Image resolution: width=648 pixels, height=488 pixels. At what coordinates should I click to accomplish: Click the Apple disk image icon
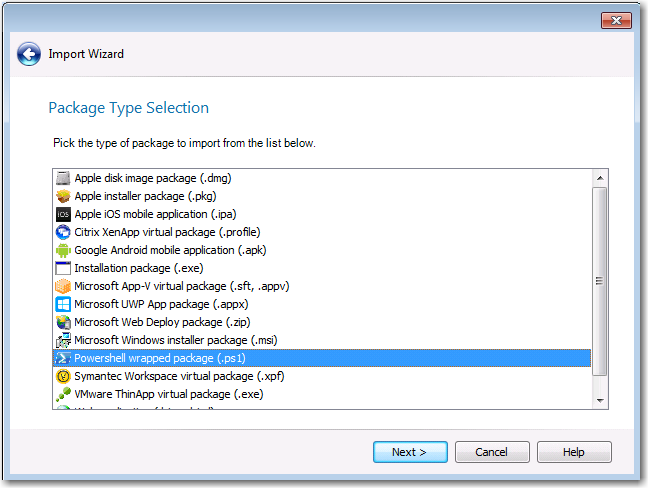click(x=63, y=178)
